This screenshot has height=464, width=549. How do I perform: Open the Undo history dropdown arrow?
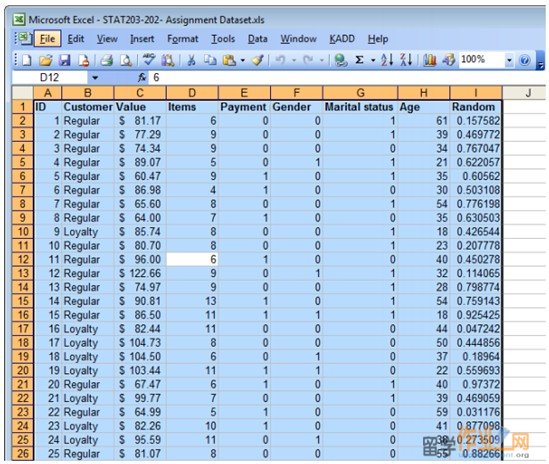pyautogui.click(x=294, y=61)
